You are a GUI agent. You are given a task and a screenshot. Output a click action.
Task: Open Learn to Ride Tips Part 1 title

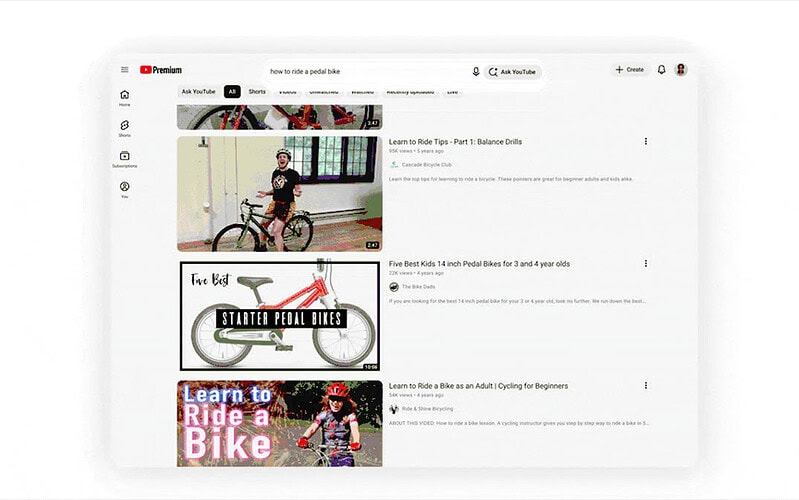(455, 142)
